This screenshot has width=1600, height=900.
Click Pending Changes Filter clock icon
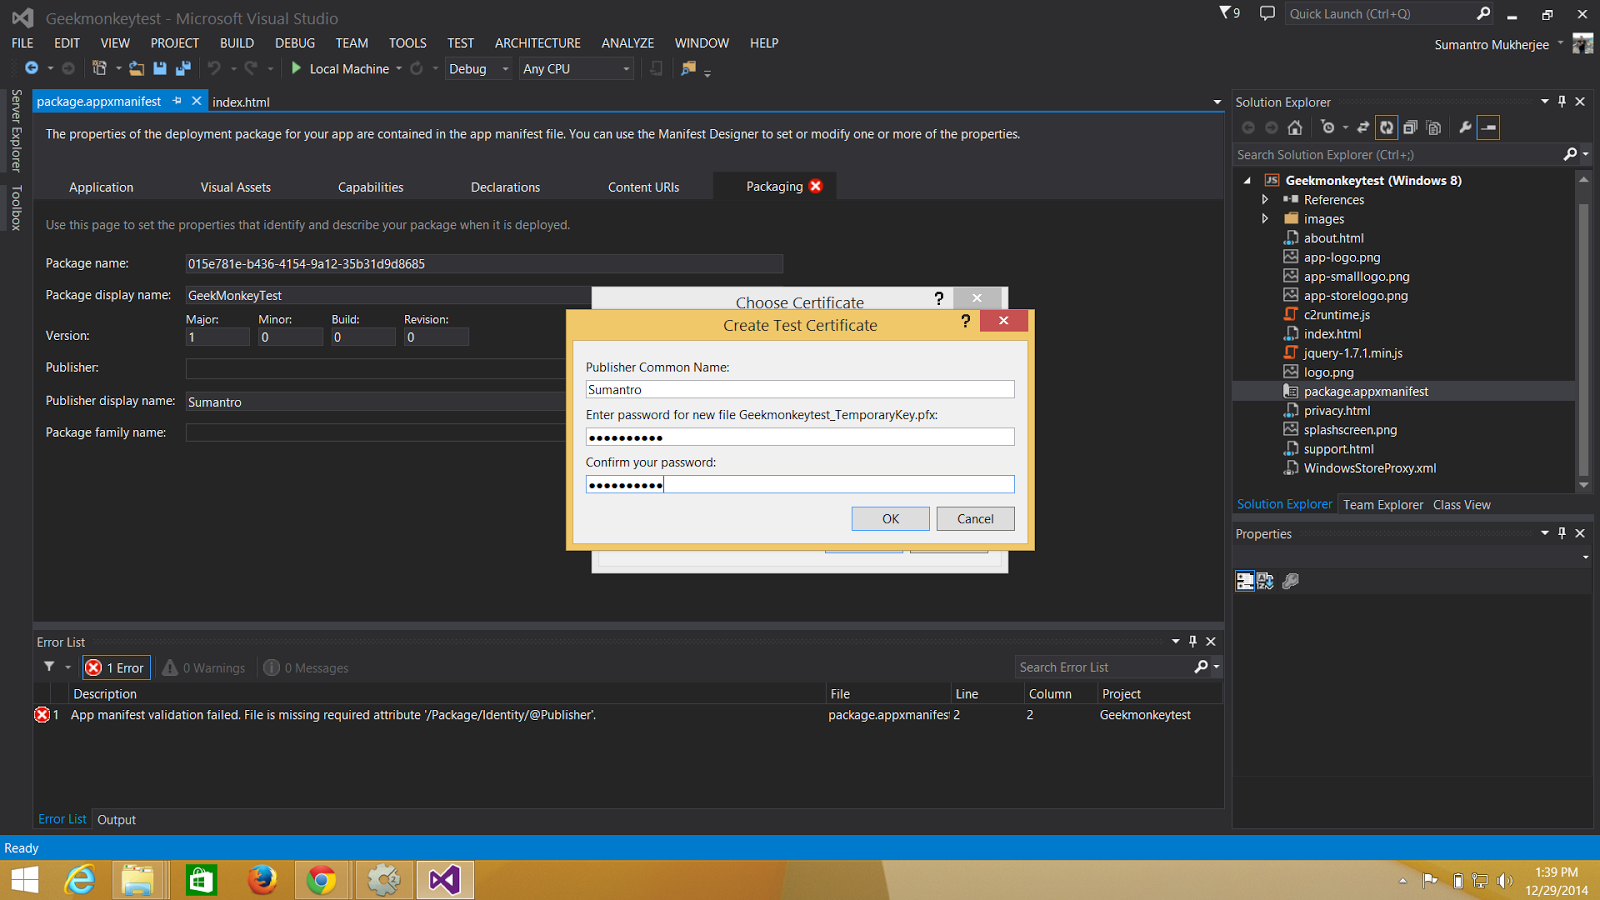point(1327,127)
